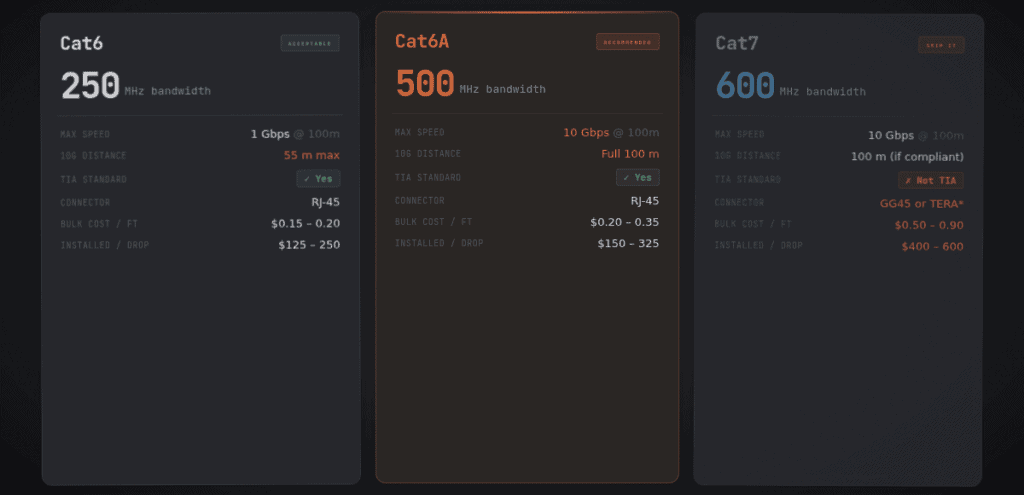Click the 100 m (if compliant) value
This screenshot has width=1024, height=495.
pyautogui.click(x=907, y=157)
